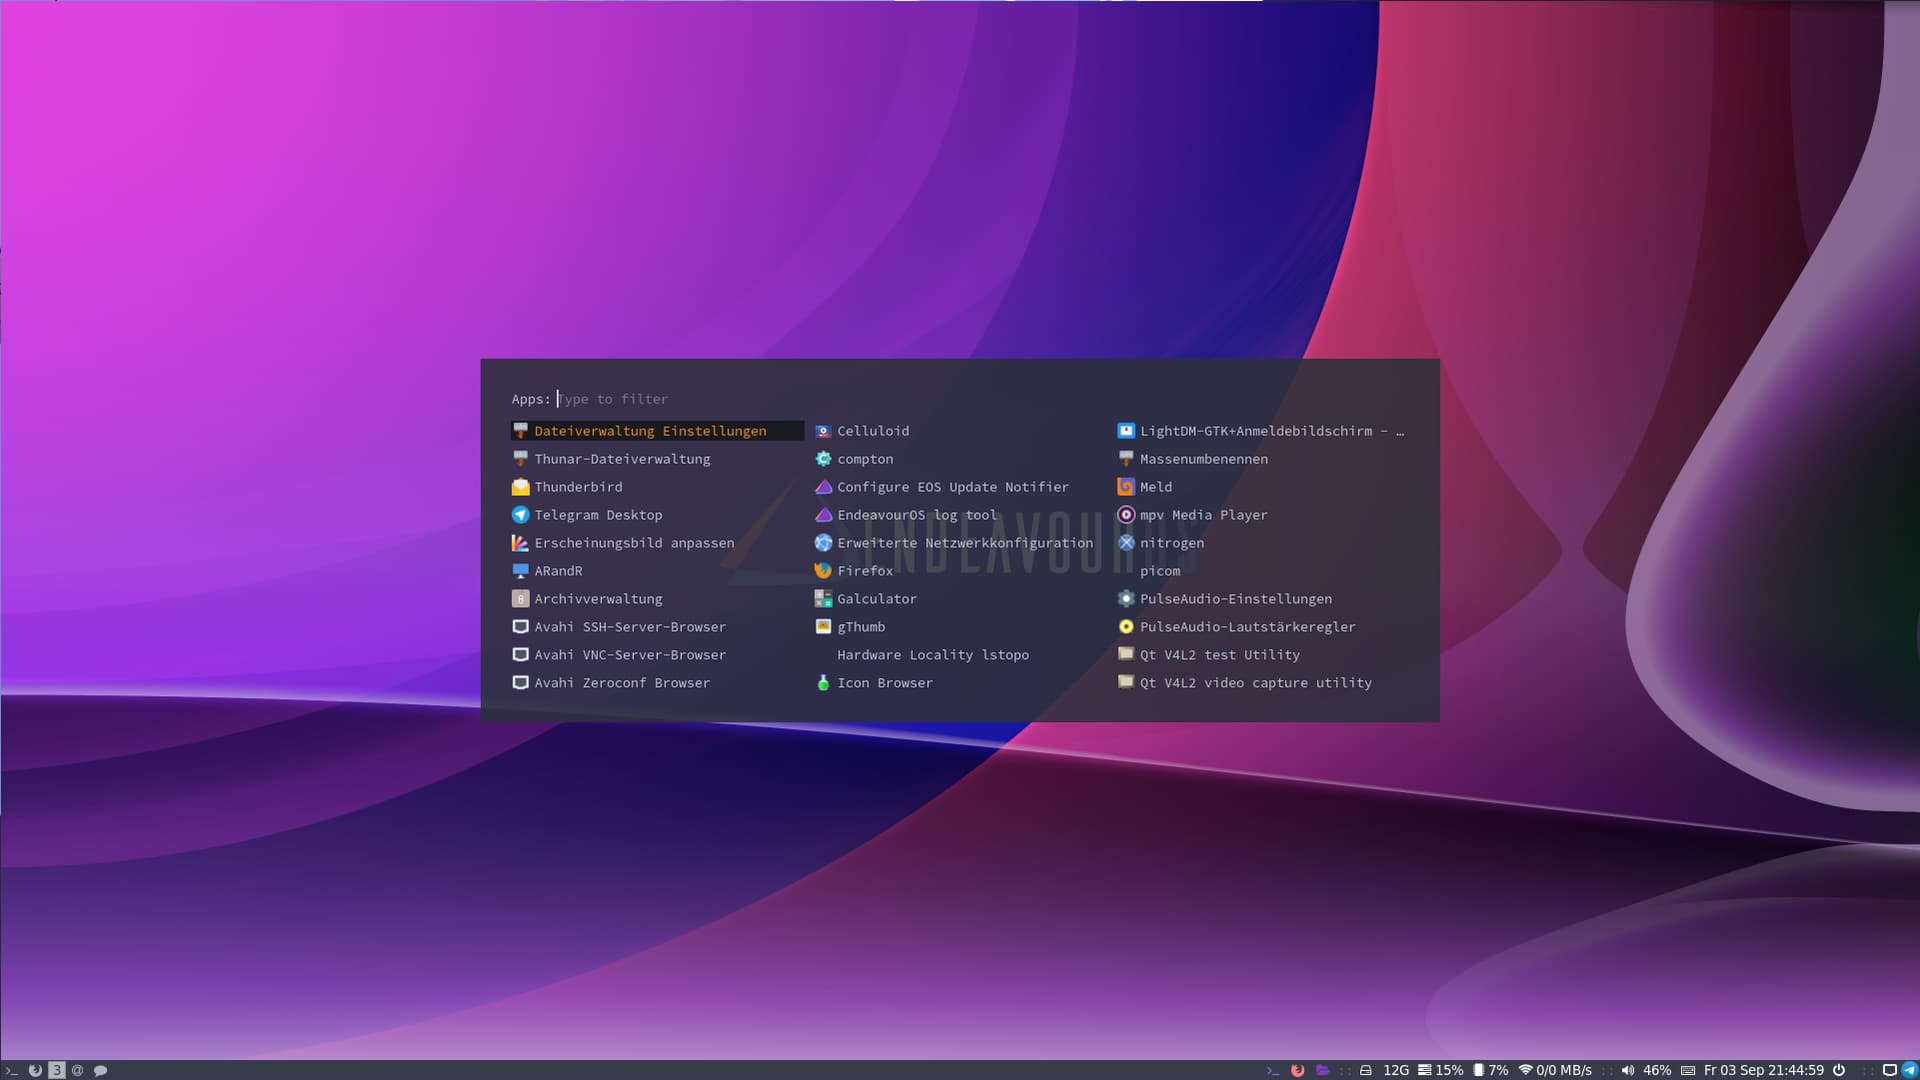
Task: Launch Firefox from the app list
Action: pyautogui.click(x=960, y=571)
